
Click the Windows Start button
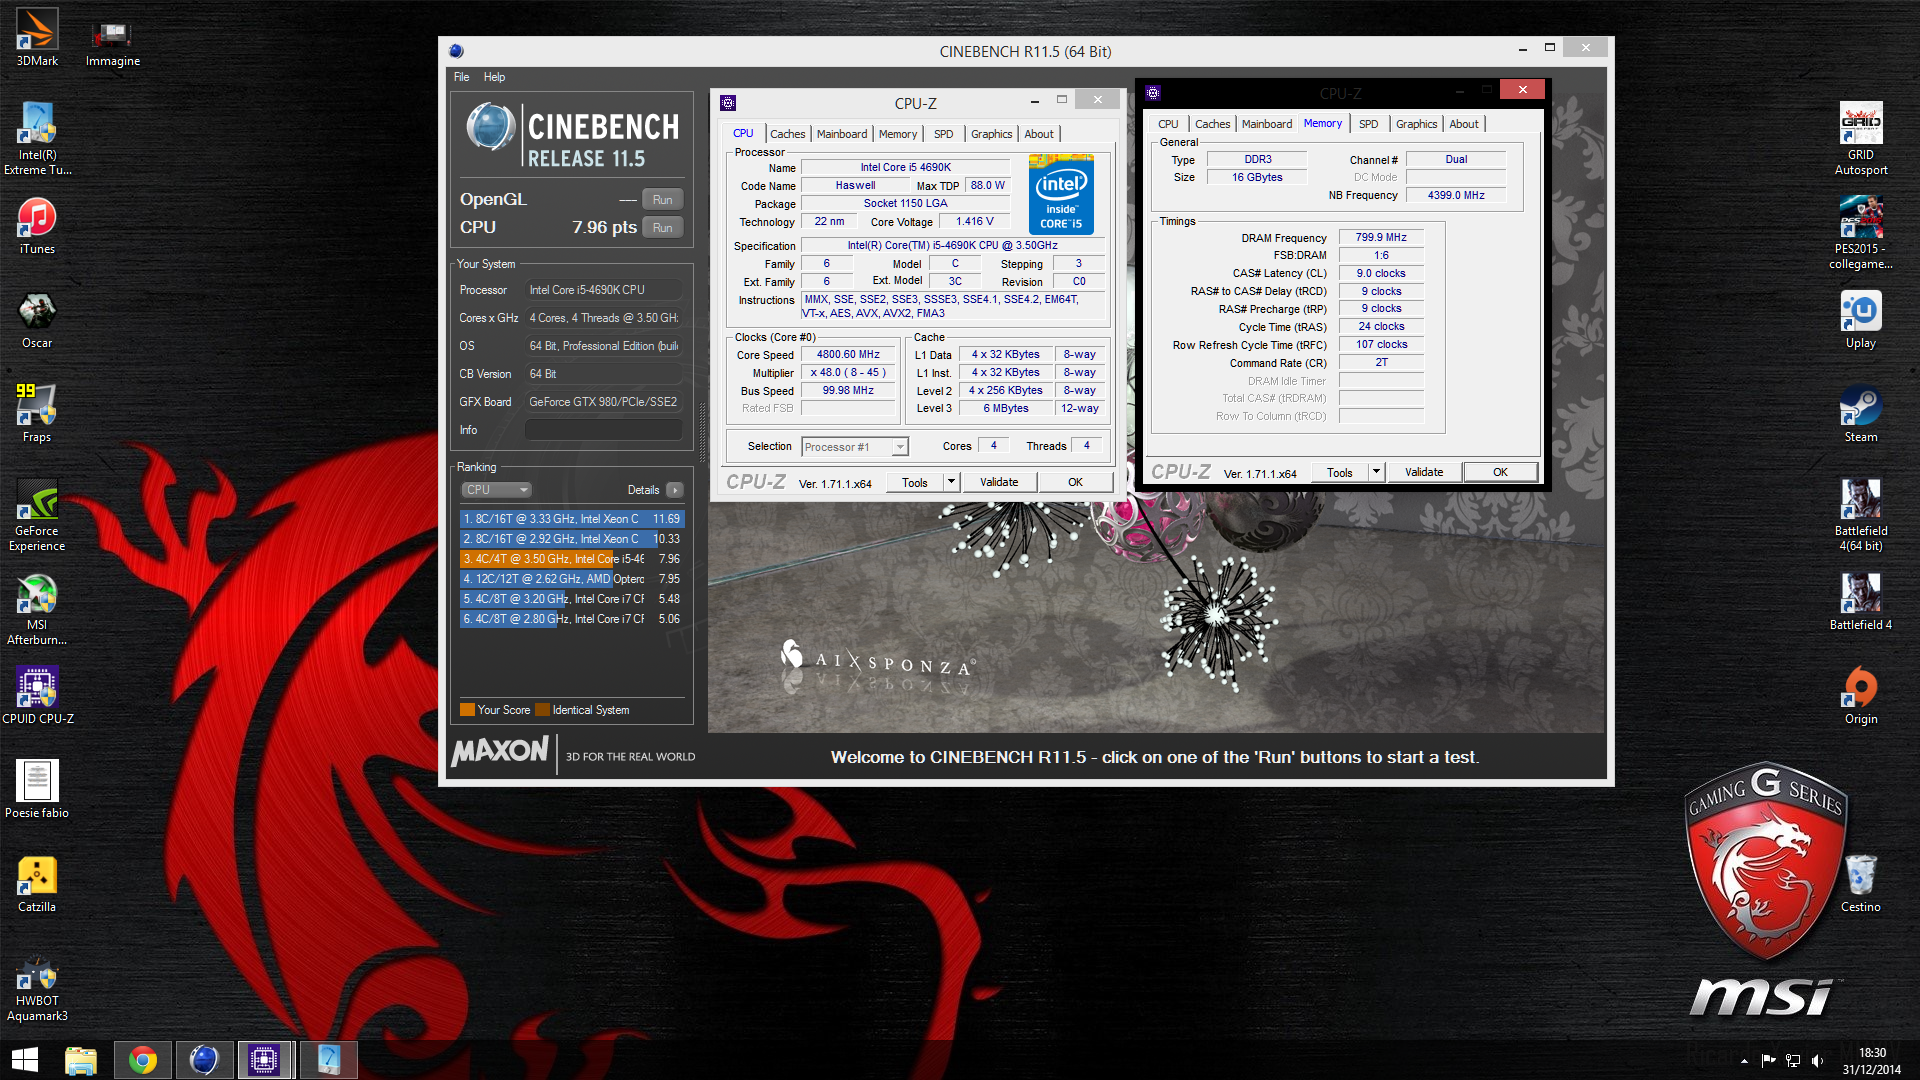24,1060
